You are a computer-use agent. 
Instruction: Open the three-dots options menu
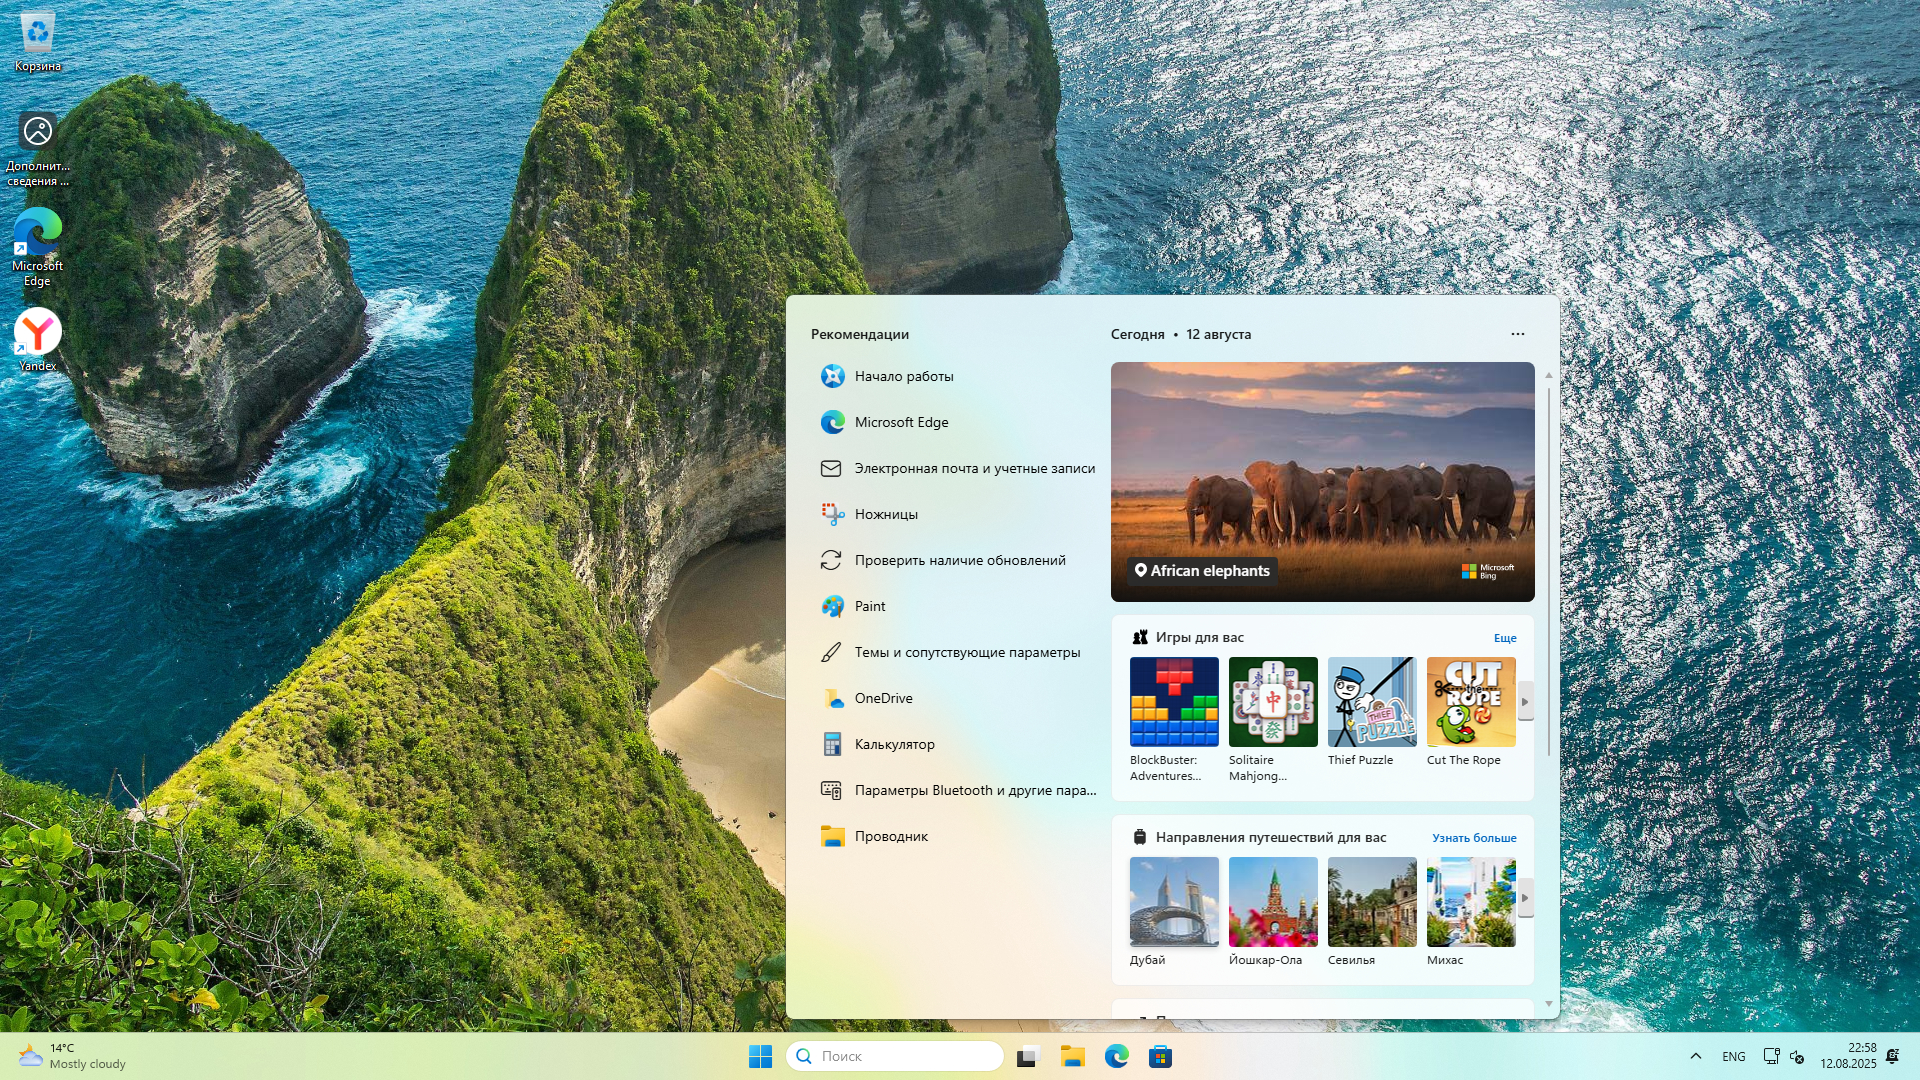(x=1517, y=334)
